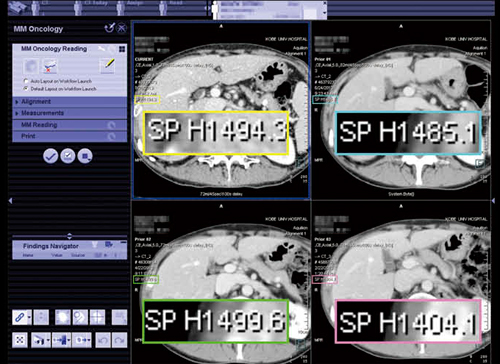Click the redo arrow button
This screenshot has width=500, height=364.
120,340
